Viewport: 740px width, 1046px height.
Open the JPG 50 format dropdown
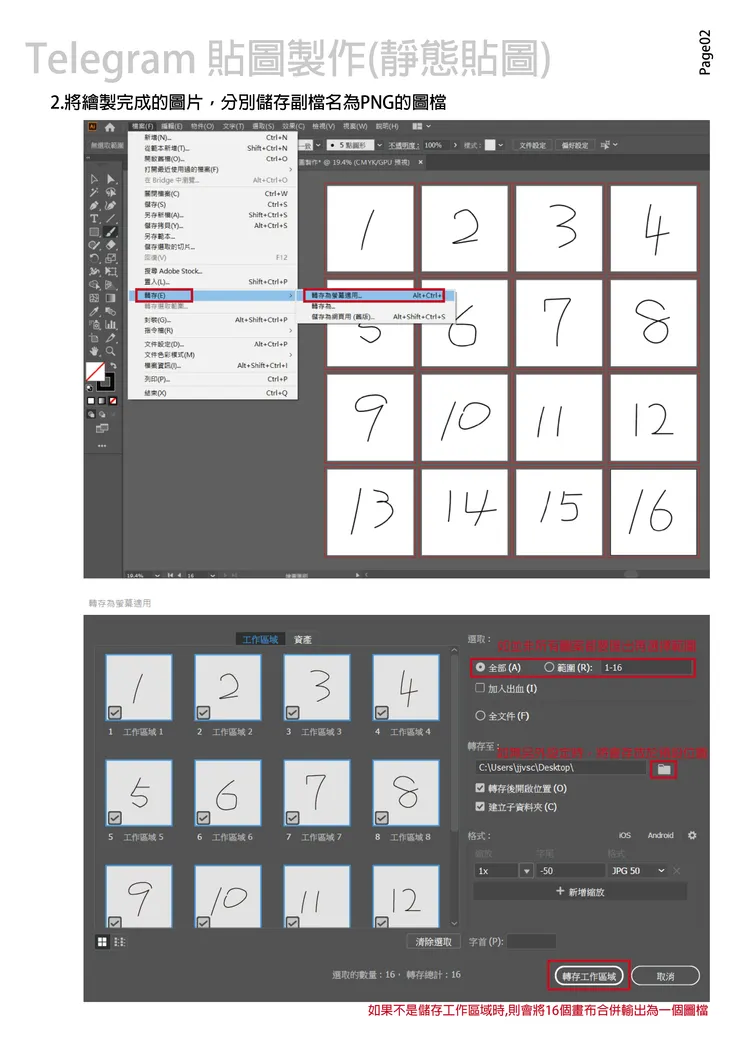(637, 871)
